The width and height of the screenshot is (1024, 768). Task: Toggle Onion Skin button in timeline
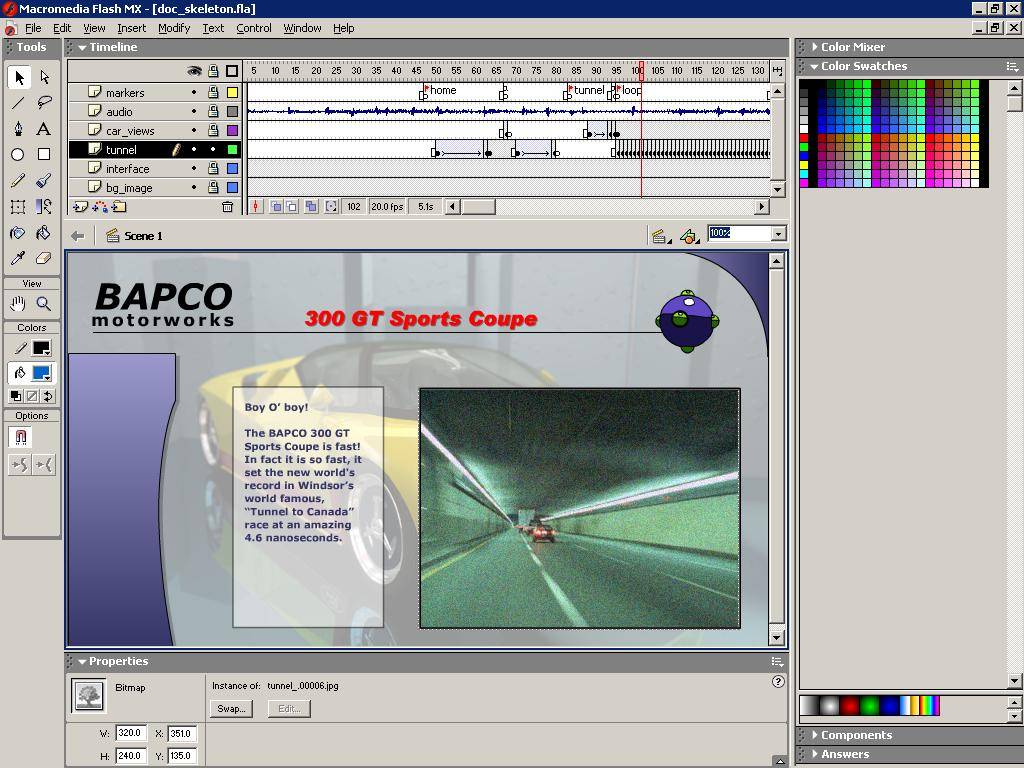tap(276, 206)
